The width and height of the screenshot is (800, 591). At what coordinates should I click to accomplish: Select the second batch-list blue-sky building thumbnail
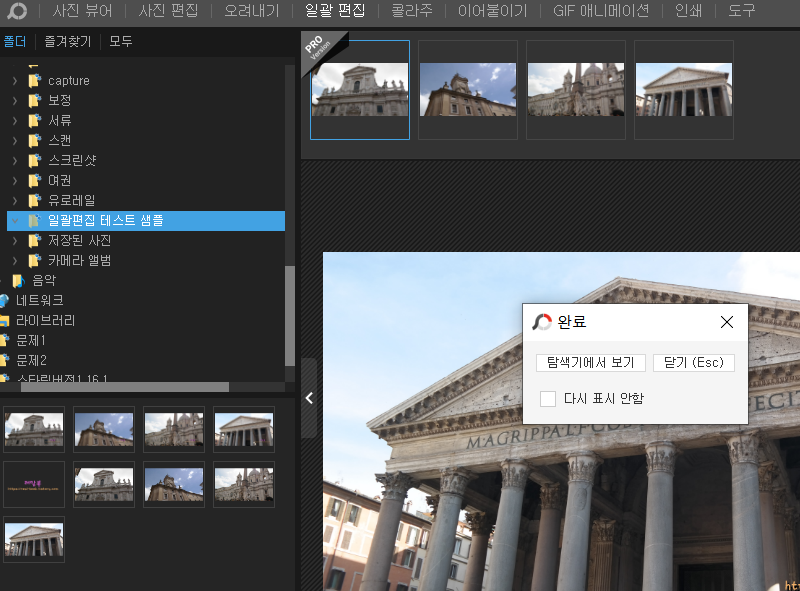coord(468,90)
